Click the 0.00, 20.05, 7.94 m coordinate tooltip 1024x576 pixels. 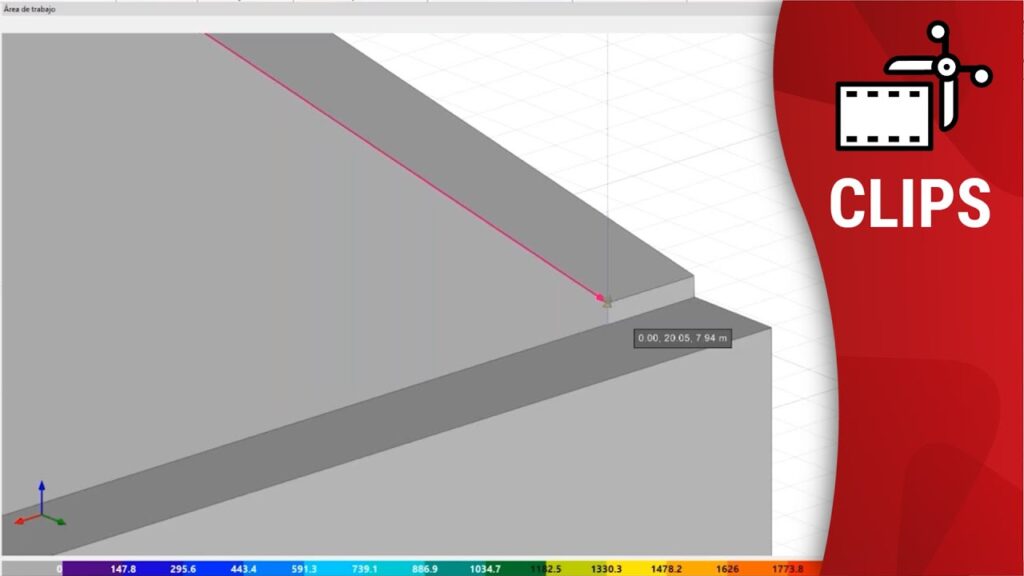[x=683, y=339]
